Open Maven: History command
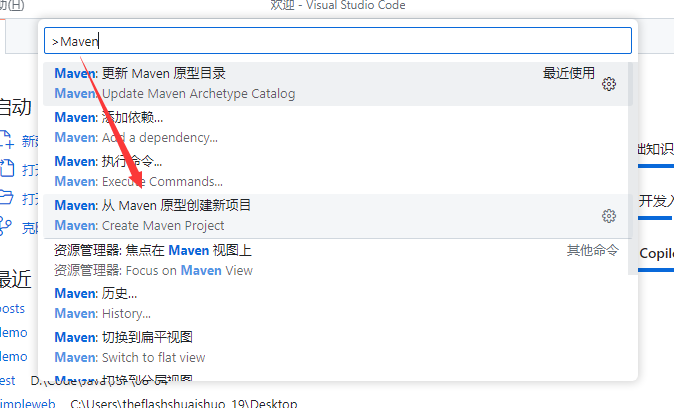Image resolution: width=674 pixels, height=408 pixels. [300, 303]
